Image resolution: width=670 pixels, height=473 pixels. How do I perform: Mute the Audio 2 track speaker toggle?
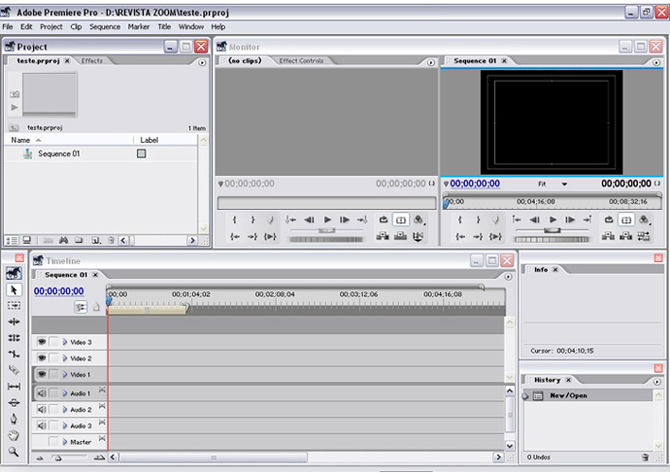click(42, 409)
